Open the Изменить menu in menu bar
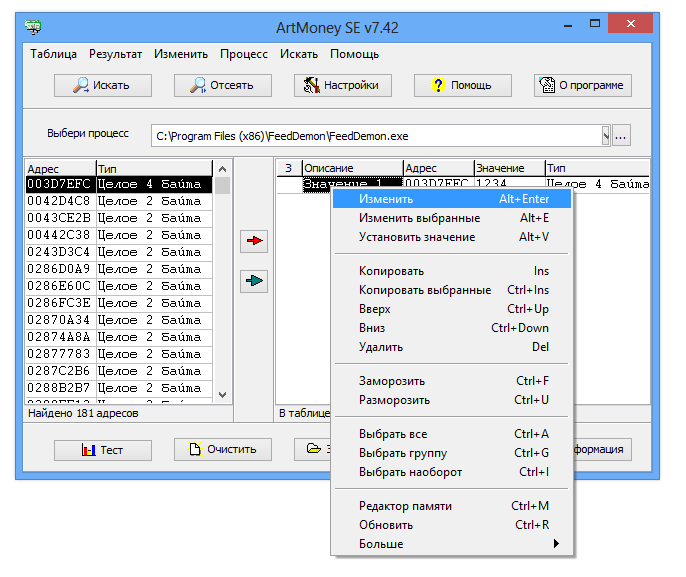 click(181, 54)
